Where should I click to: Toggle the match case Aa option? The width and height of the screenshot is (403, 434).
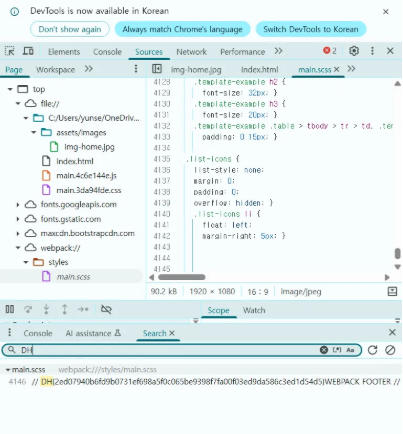tap(350, 350)
